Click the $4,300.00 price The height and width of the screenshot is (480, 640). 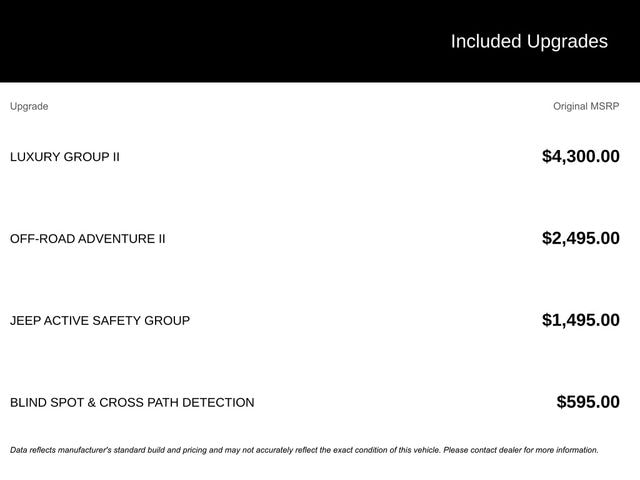tap(580, 156)
